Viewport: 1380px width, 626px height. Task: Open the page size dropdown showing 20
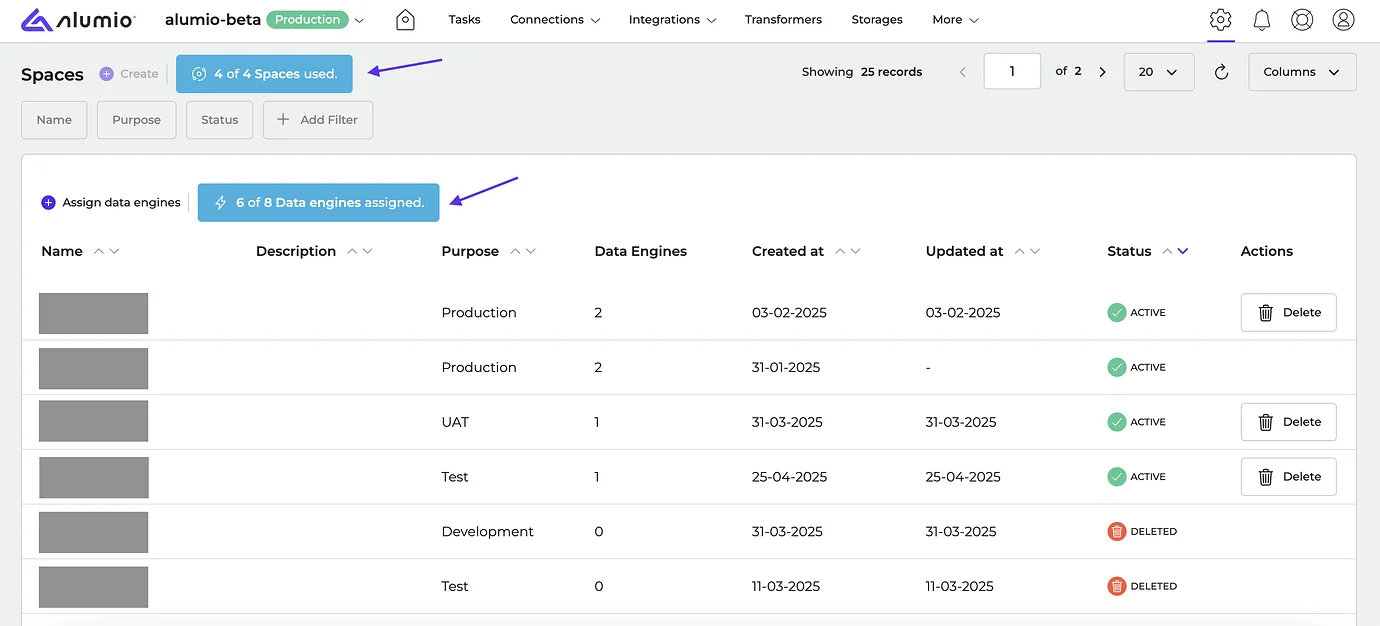tap(1159, 72)
